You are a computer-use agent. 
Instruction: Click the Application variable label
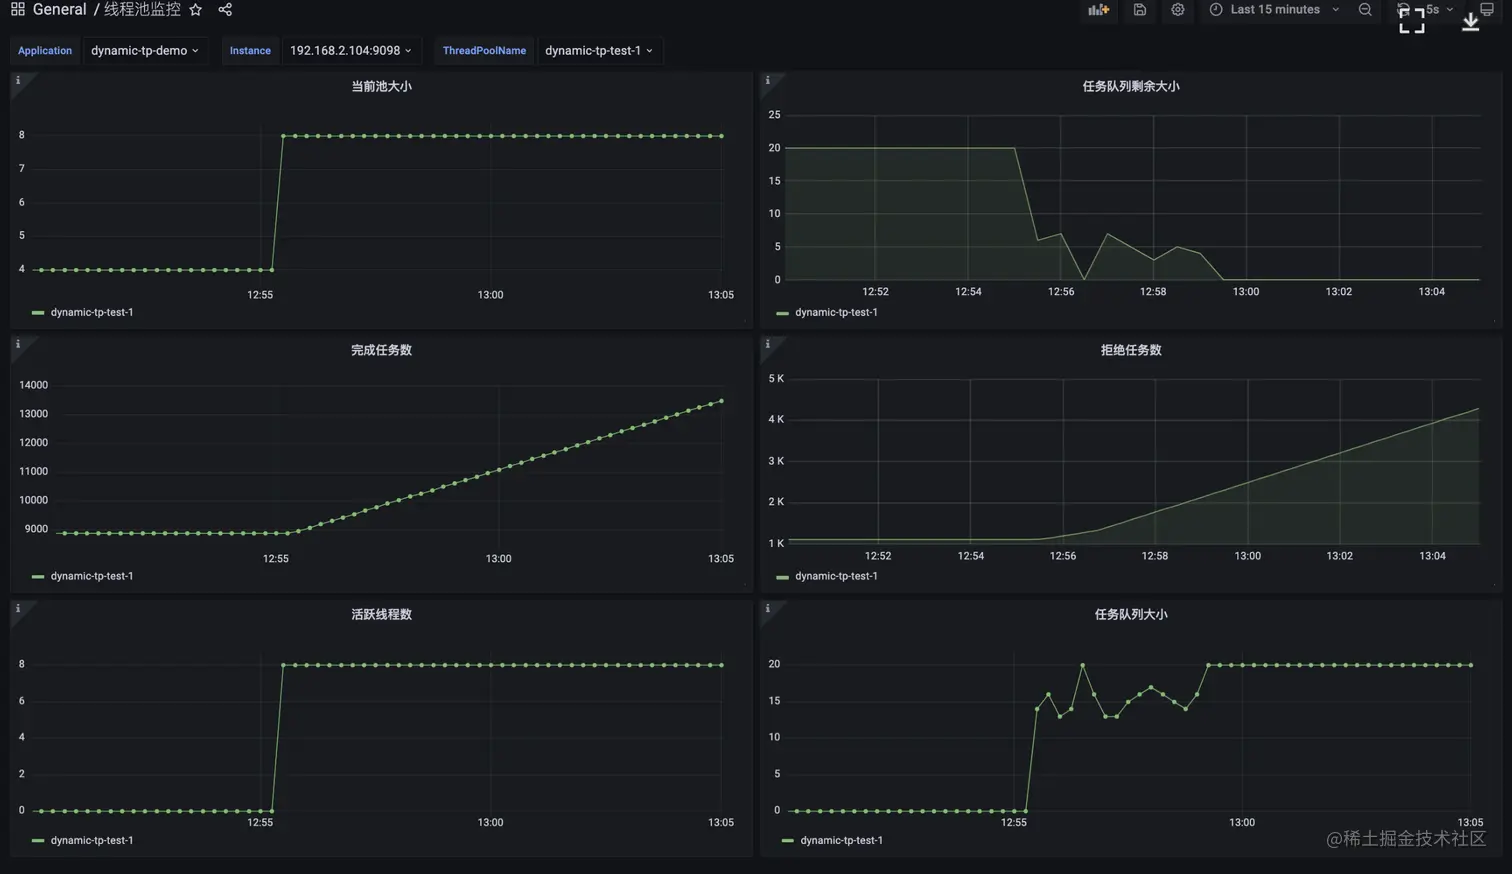pyautogui.click(x=45, y=50)
